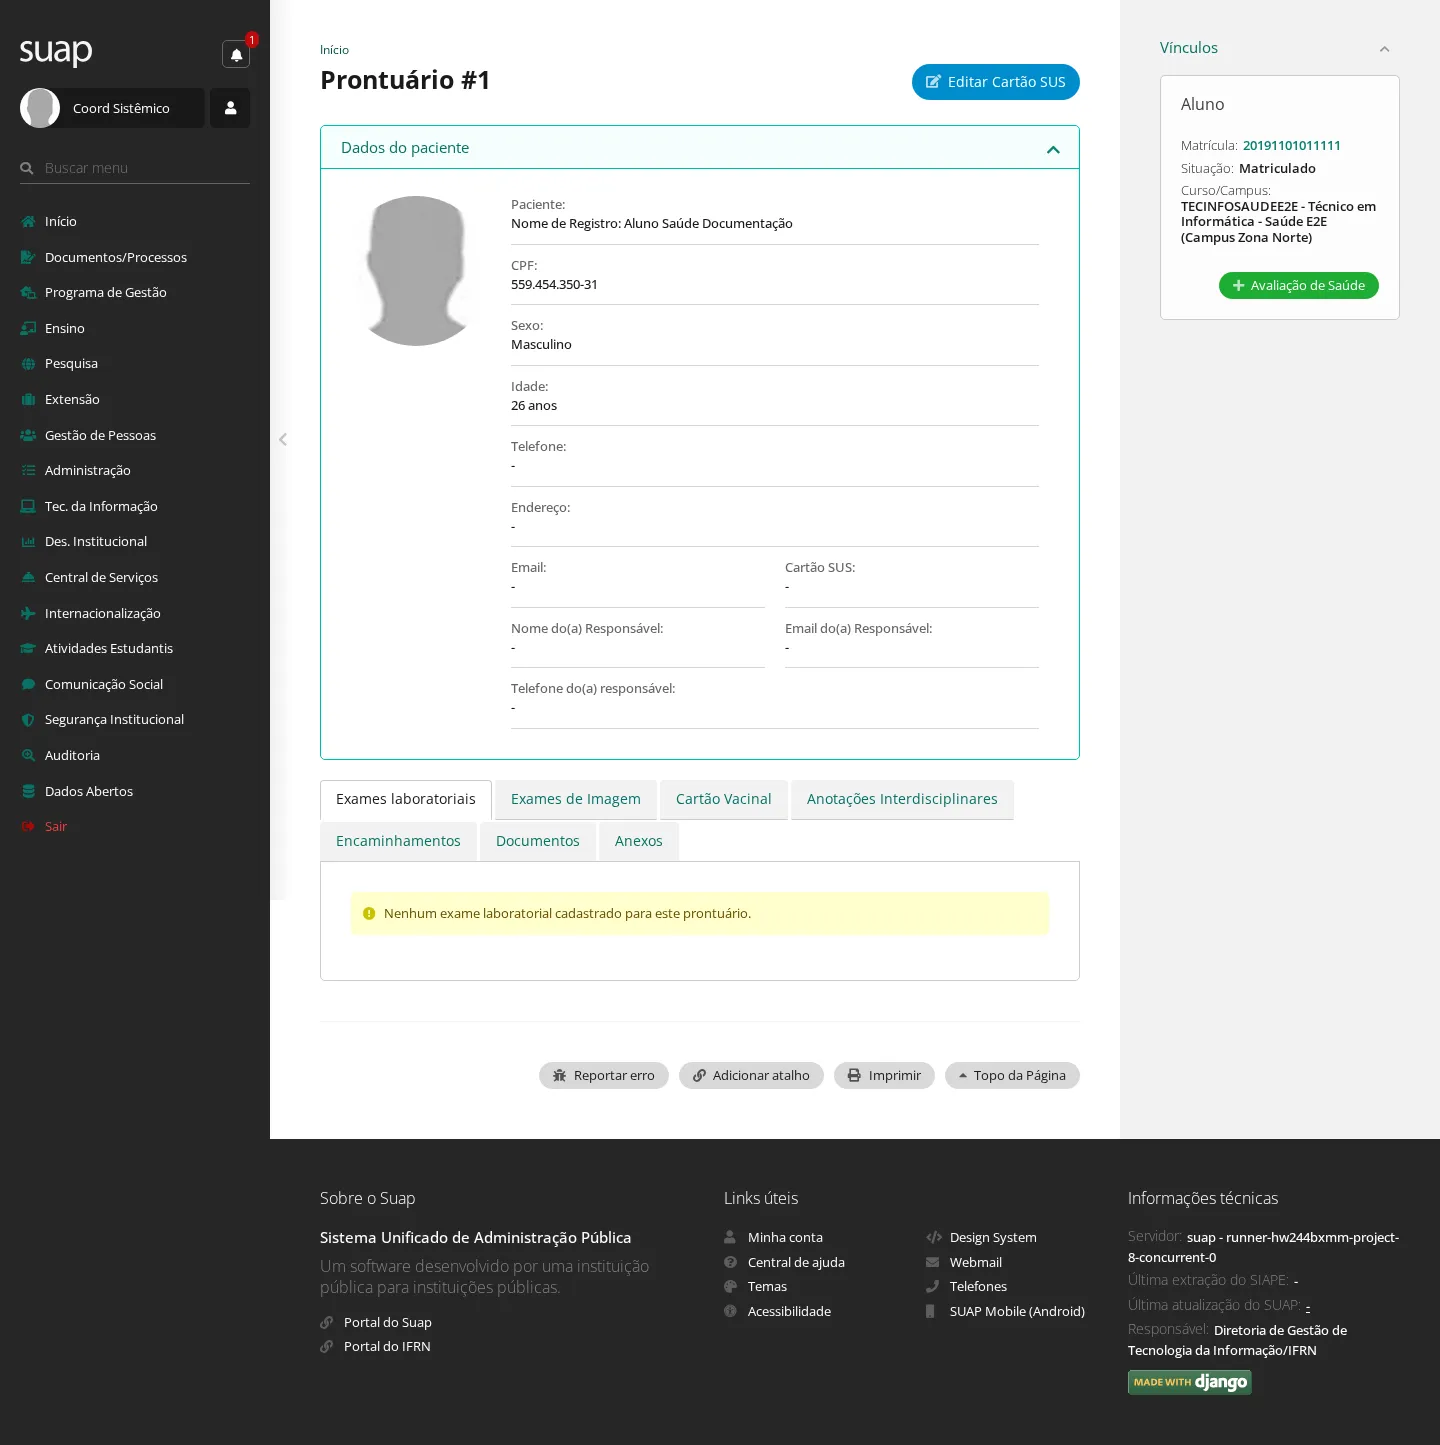Click the suap logo
The width and height of the screenshot is (1440, 1445).
[56, 51]
